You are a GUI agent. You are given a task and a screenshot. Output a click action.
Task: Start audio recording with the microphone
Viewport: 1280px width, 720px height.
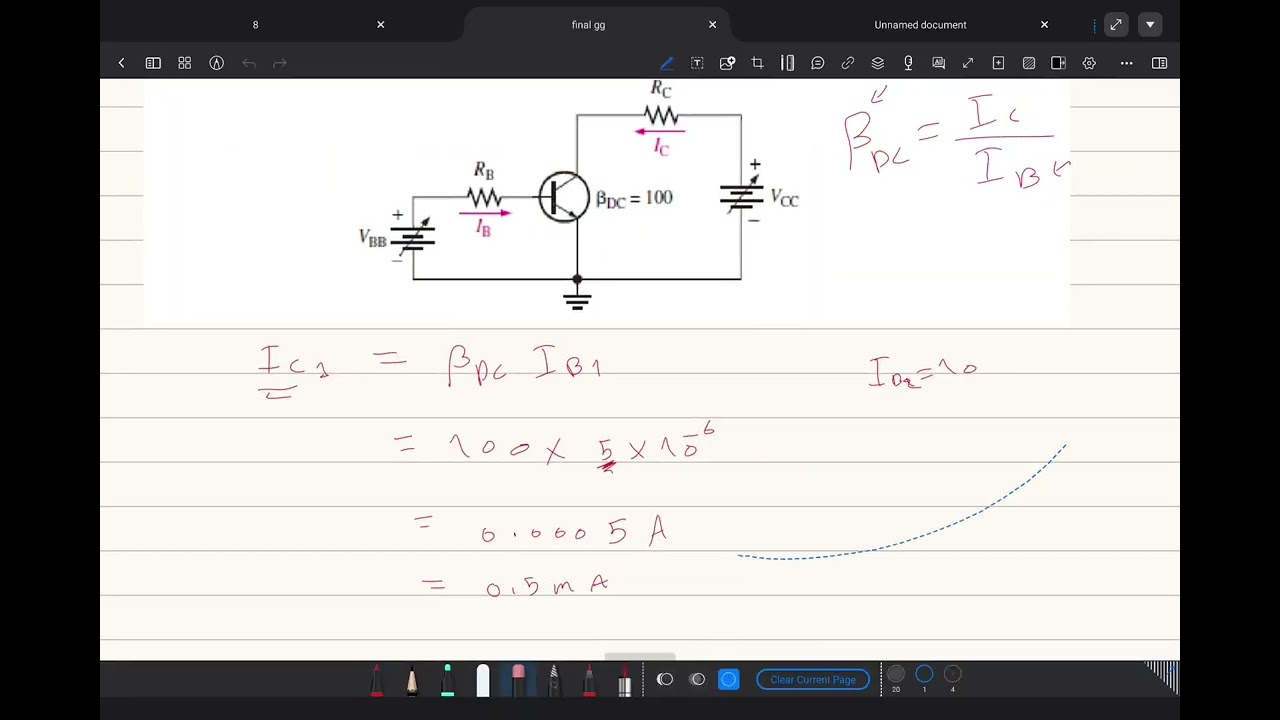click(x=908, y=63)
